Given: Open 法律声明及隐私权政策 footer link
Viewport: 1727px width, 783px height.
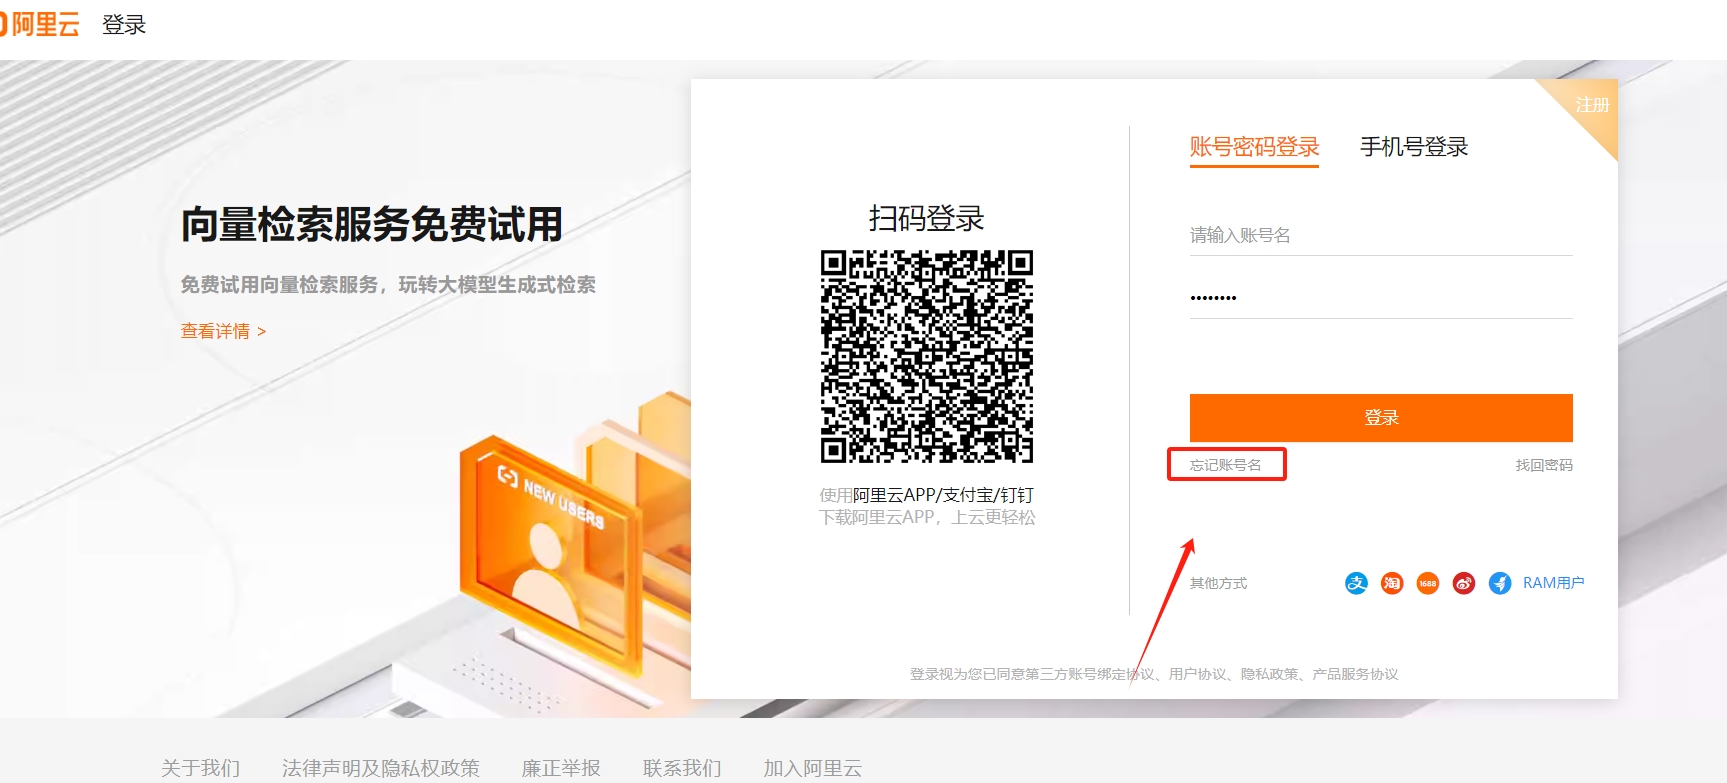Looking at the screenshot, I should (x=381, y=768).
